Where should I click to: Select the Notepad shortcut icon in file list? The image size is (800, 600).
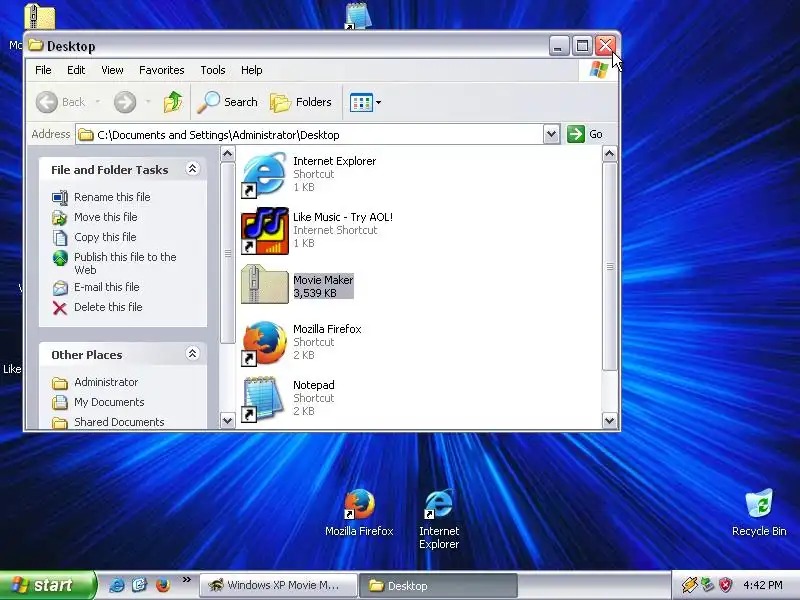(x=263, y=399)
